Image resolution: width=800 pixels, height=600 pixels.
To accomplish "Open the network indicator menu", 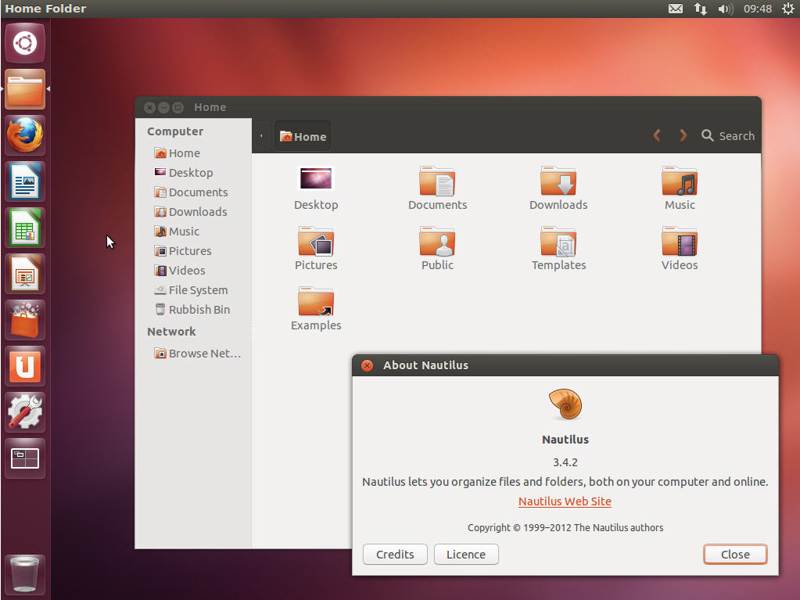I will [701, 9].
